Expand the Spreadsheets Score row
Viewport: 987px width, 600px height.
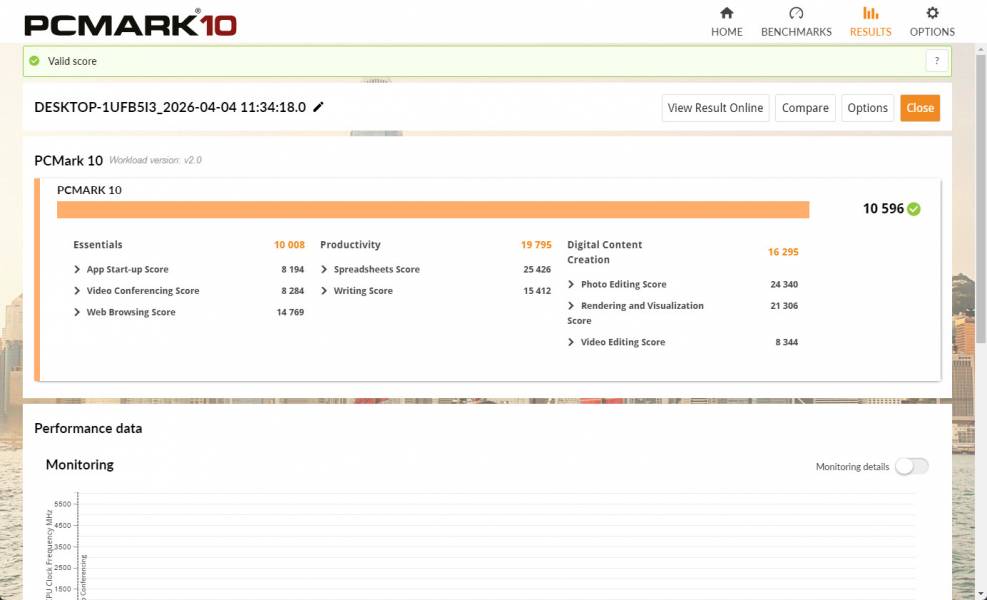pos(324,270)
